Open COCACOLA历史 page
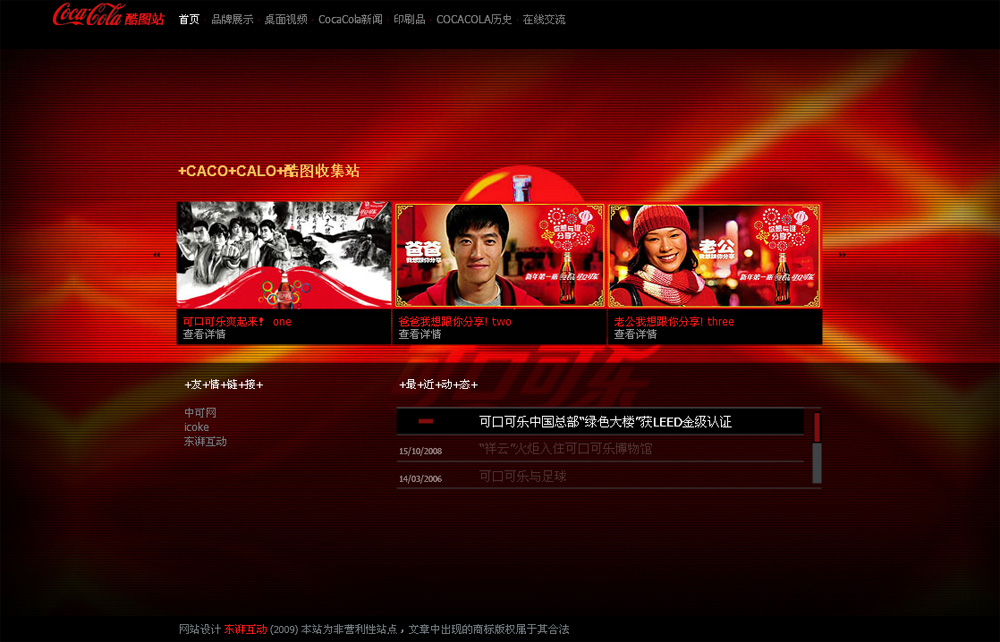Screen dimensions: 1000x642 click(474, 20)
